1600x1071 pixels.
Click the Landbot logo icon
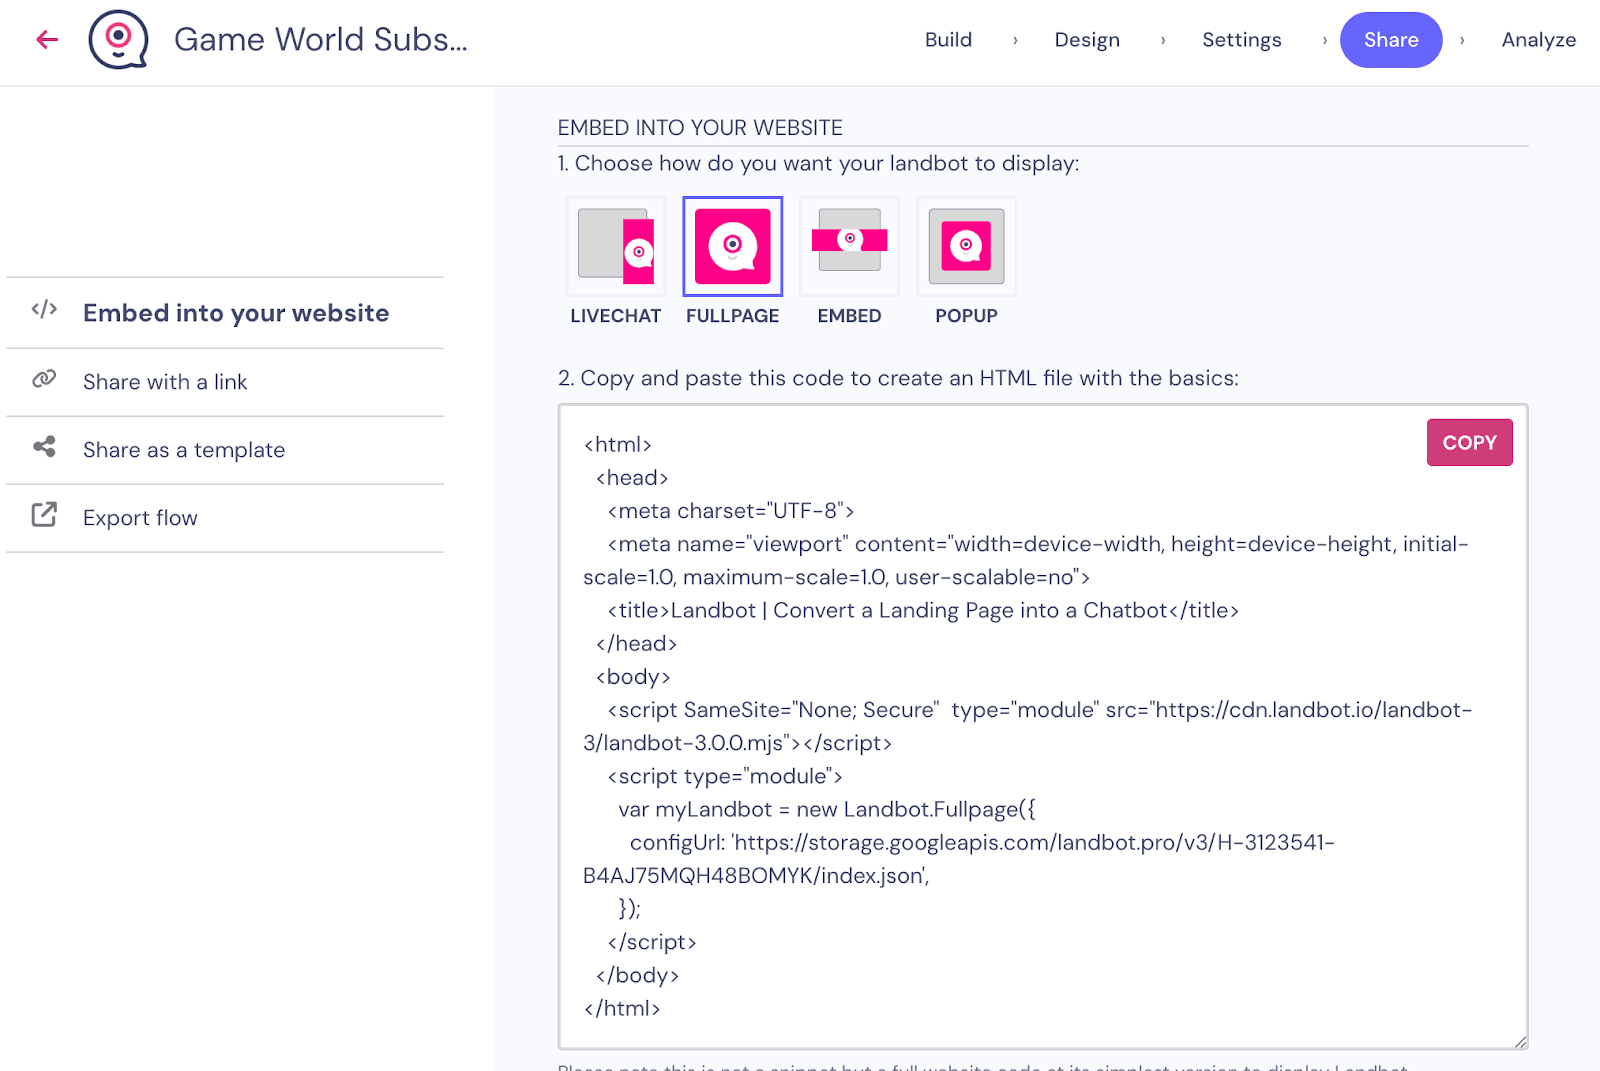[x=119, y=40]
